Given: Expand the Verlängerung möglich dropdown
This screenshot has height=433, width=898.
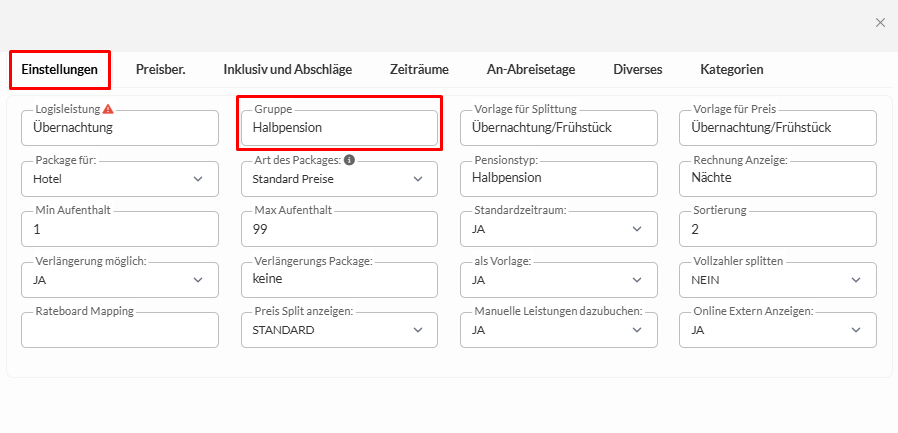Looking at the screenshot, I should [x=119, y=280].
